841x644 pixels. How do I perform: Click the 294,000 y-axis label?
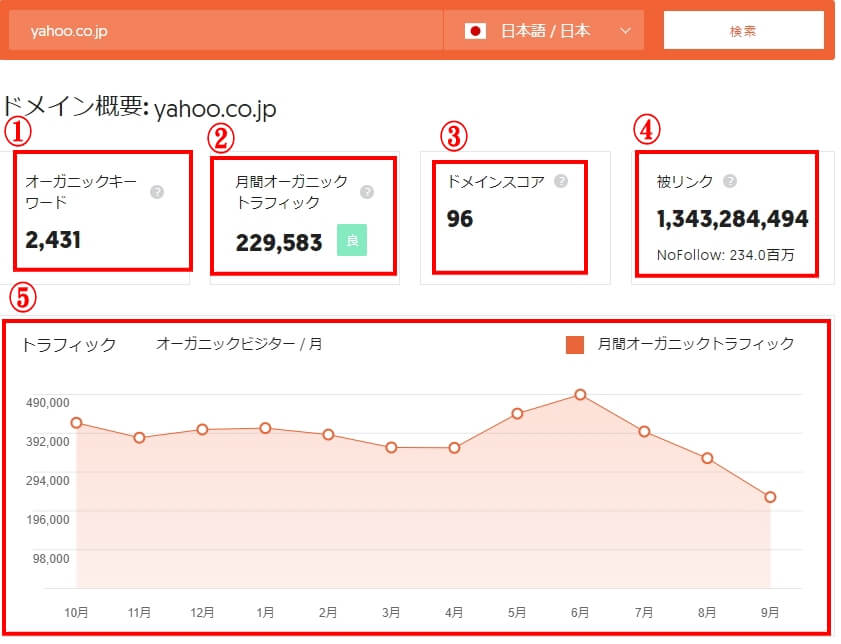click(x=48, y=481)
